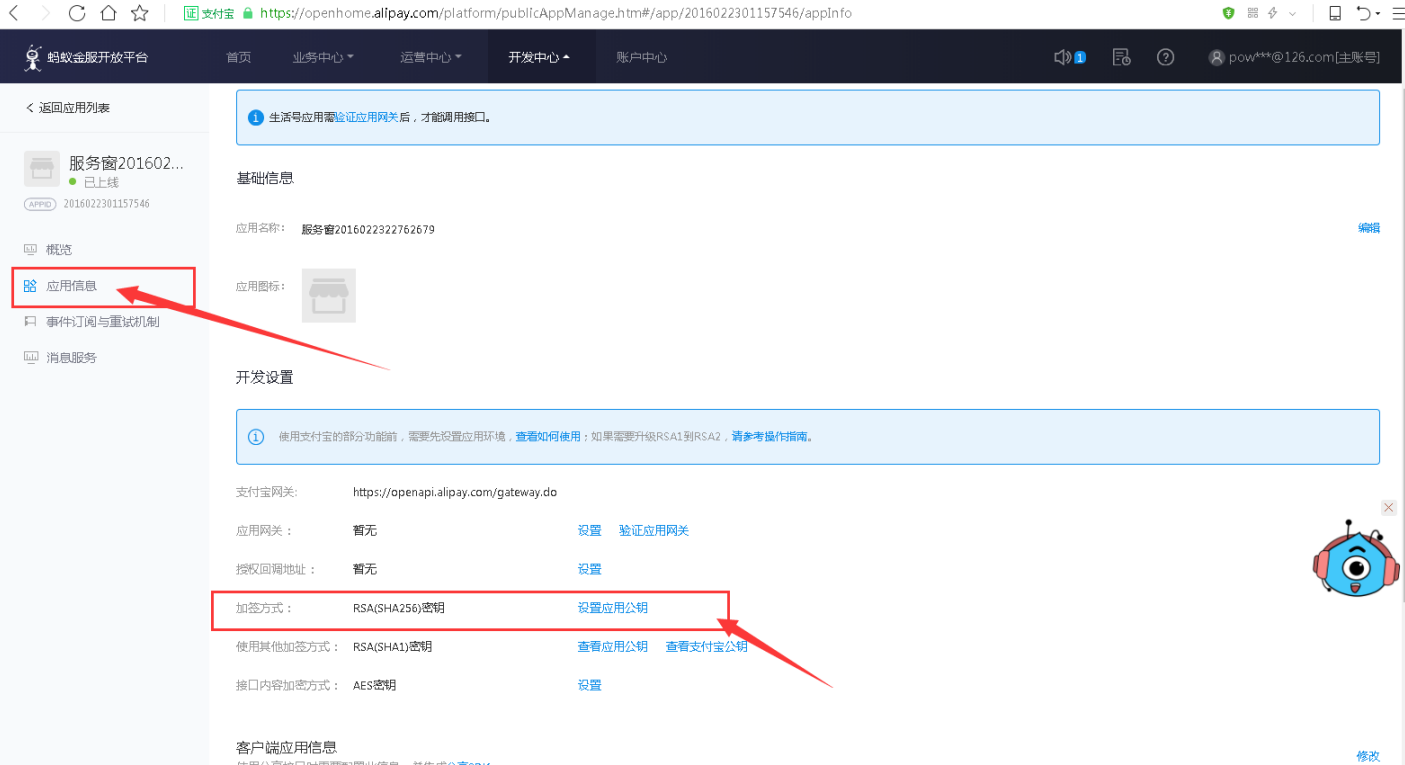Bookmark page with the star icon
Screen dimensions: 1405x765
coord(140,13)
